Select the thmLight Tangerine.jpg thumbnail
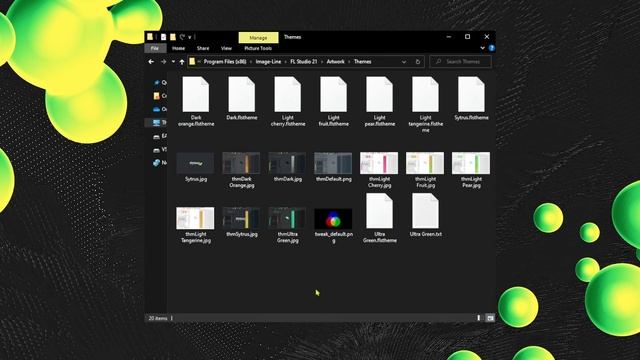 [195, 218]
